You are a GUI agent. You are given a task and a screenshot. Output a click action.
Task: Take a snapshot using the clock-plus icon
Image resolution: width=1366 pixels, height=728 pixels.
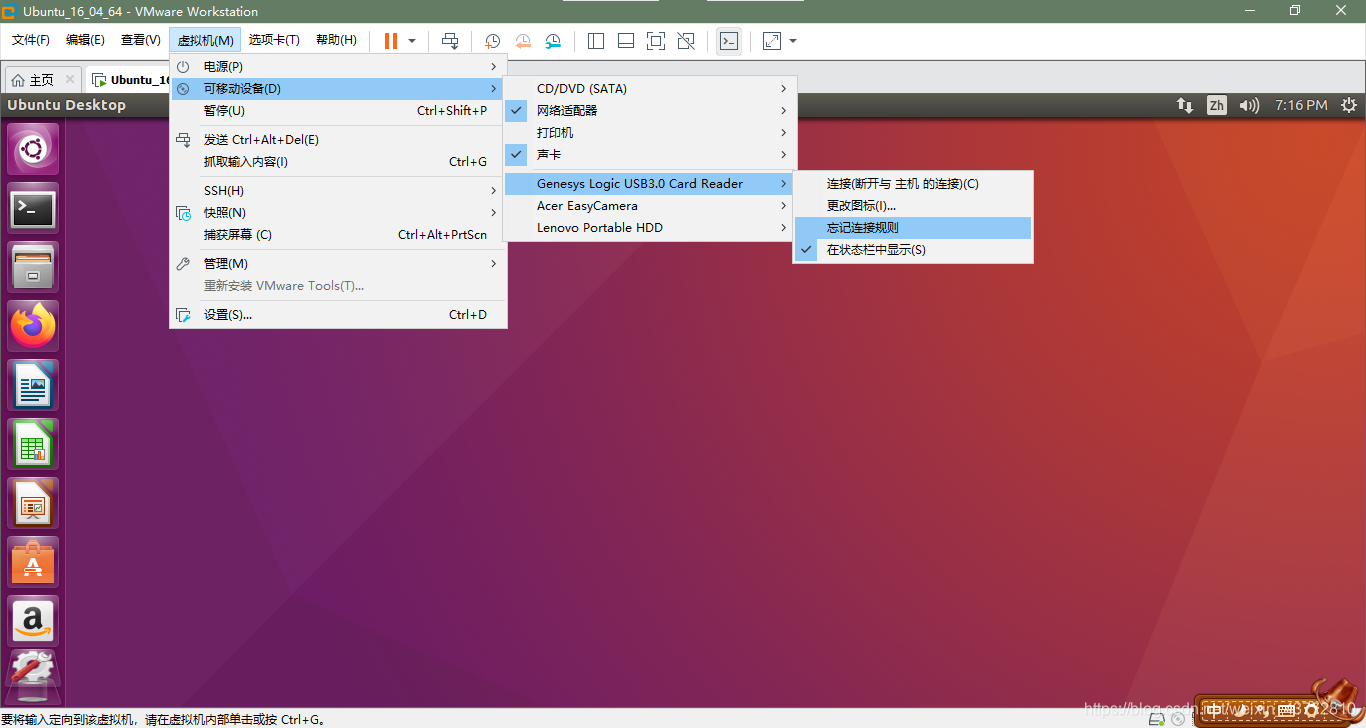[x=492, y=41]
